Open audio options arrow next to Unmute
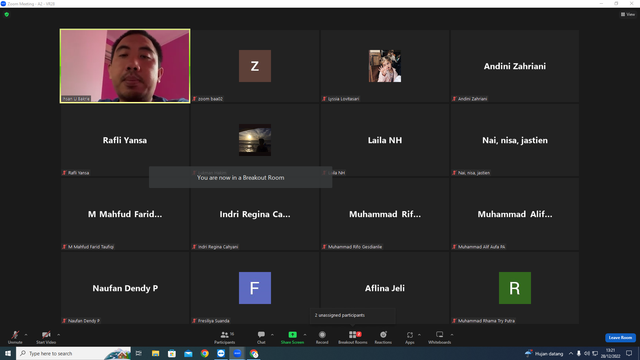The image size is (640, 360). (x=26, y=335)
